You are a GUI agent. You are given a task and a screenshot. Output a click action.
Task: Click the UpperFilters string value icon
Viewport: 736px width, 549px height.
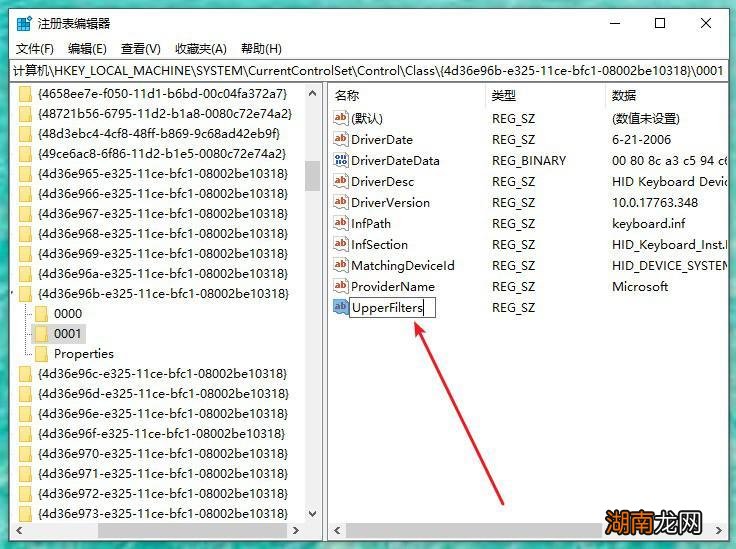(340, 307)
